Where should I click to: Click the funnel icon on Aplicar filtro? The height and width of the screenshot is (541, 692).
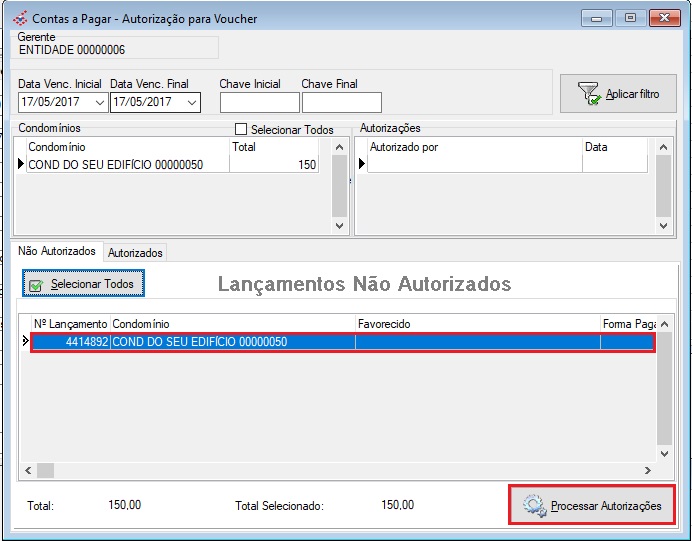(x=590, y=94)
